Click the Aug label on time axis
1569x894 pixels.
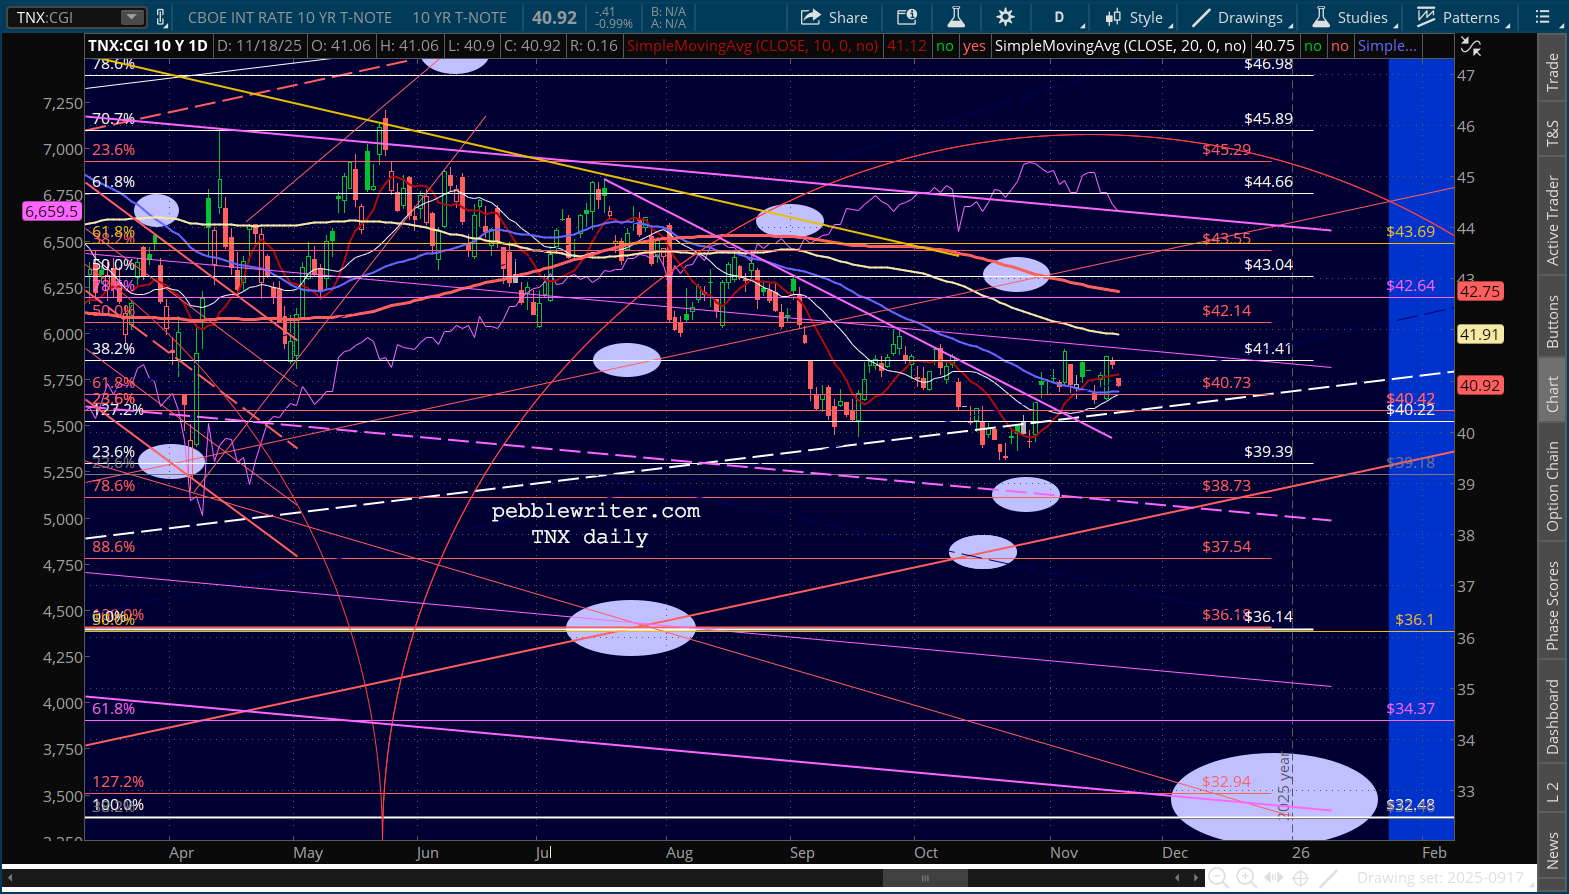tap(679, 853)
